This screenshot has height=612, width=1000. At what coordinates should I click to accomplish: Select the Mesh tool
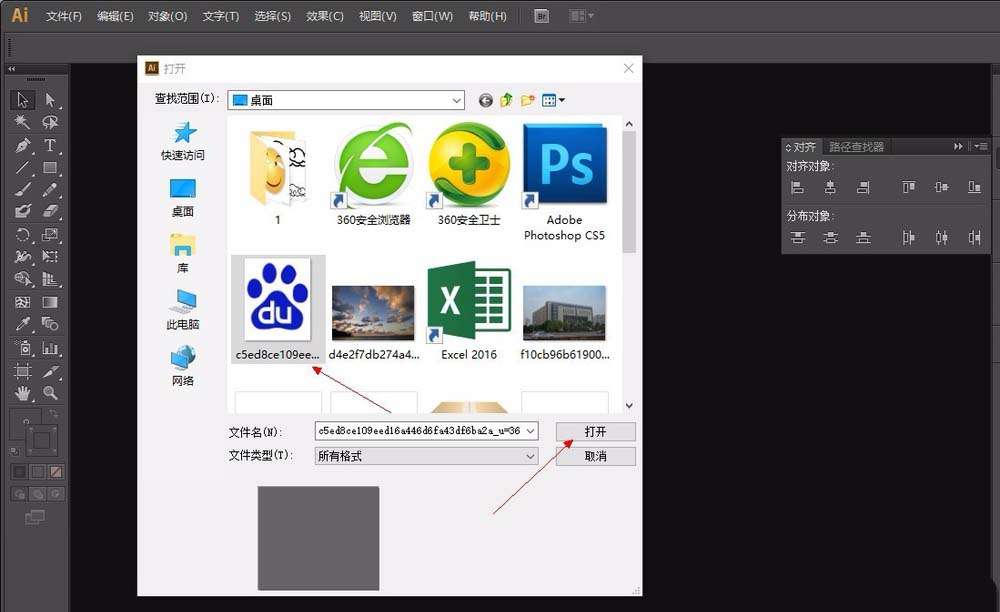point(22,302)
